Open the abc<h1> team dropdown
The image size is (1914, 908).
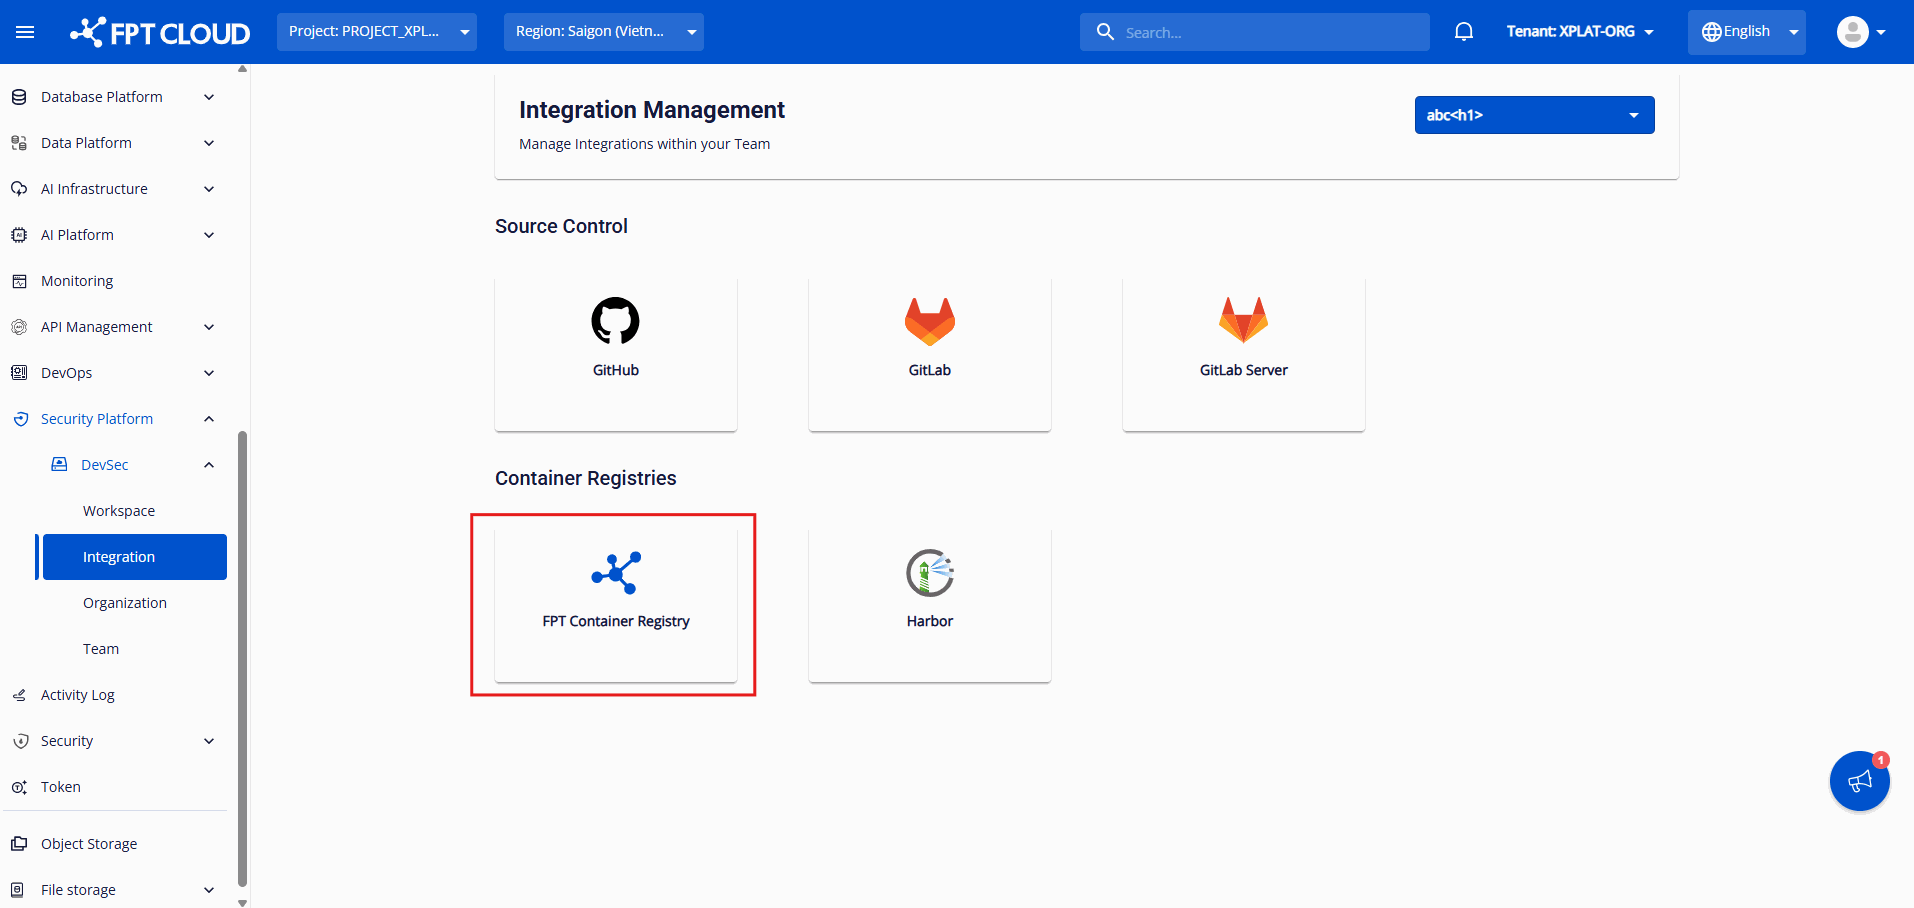[x=1535, y=115]
